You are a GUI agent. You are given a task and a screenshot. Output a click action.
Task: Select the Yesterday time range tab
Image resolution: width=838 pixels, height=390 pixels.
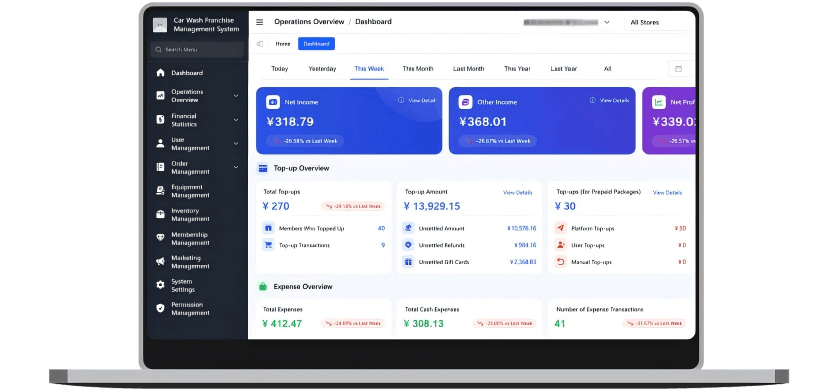click(322, 69)
